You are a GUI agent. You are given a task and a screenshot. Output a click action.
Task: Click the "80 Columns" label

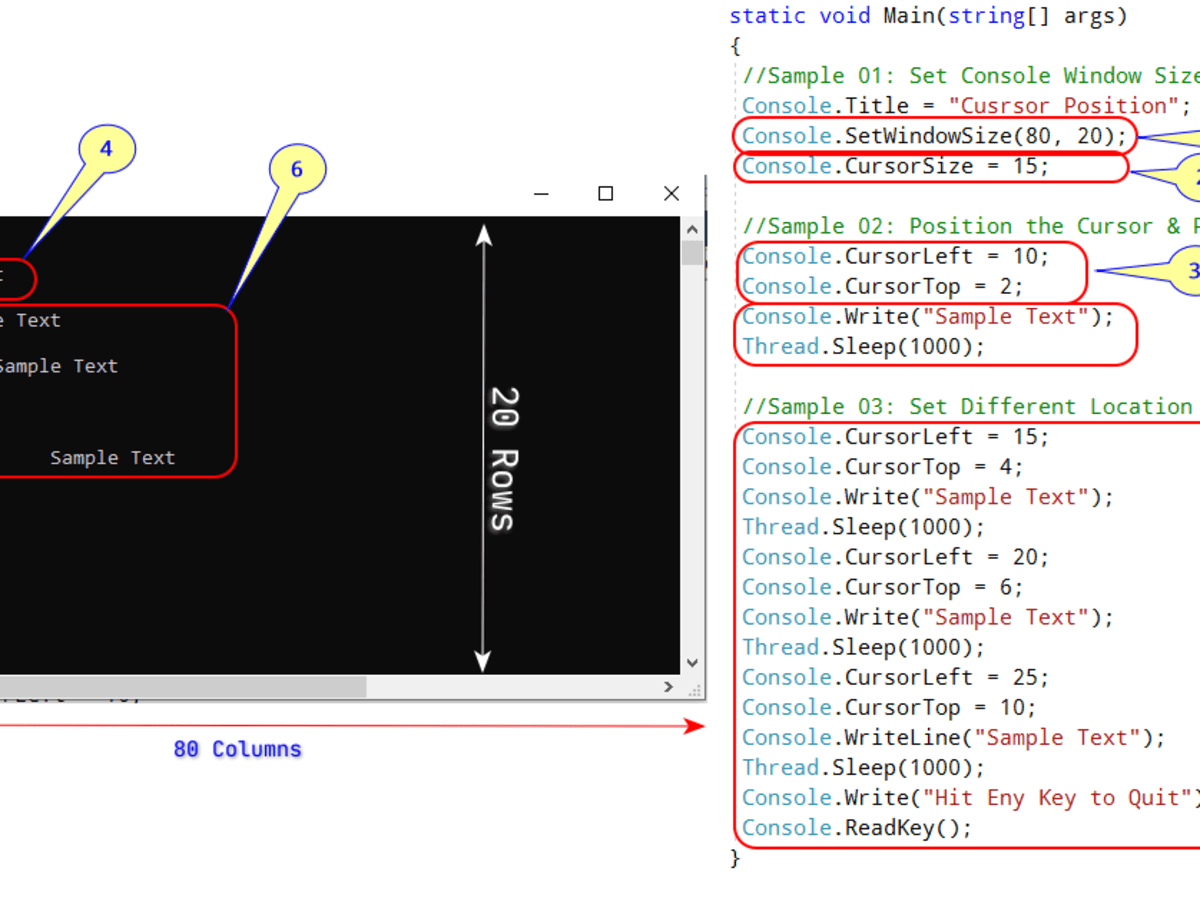point(237,749)
